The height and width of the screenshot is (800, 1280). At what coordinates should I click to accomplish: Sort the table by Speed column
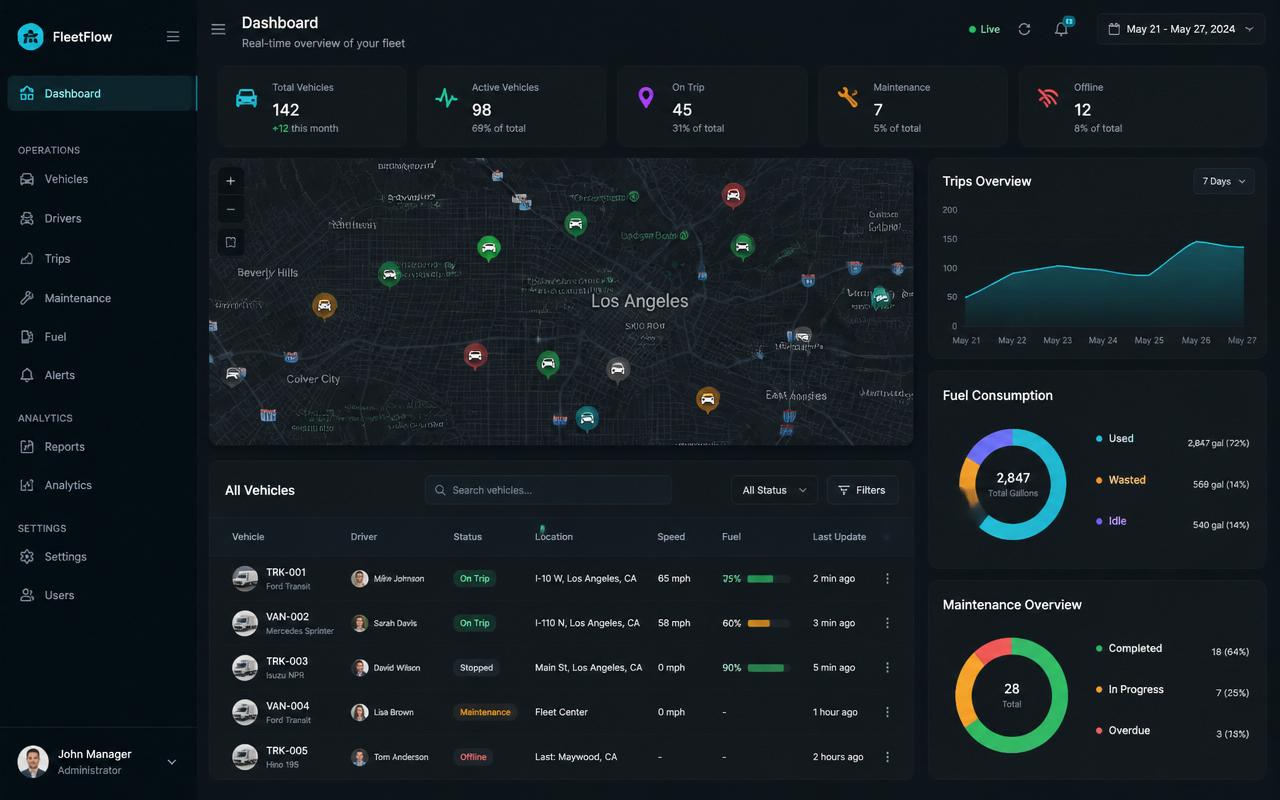(x=671, y=537)
